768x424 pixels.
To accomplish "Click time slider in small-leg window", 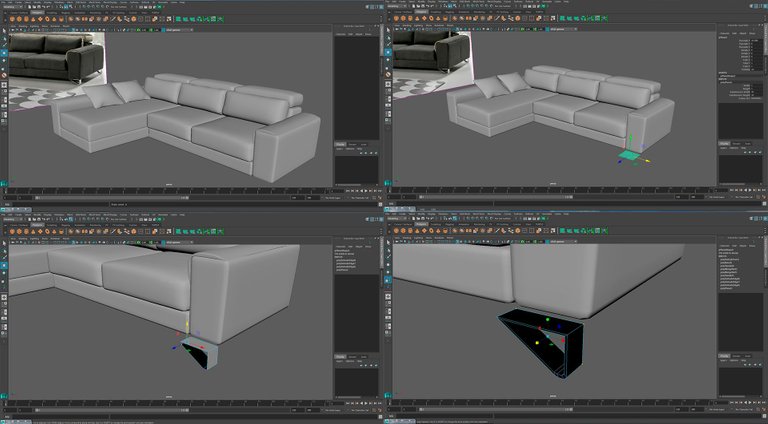I will (169, 403).
